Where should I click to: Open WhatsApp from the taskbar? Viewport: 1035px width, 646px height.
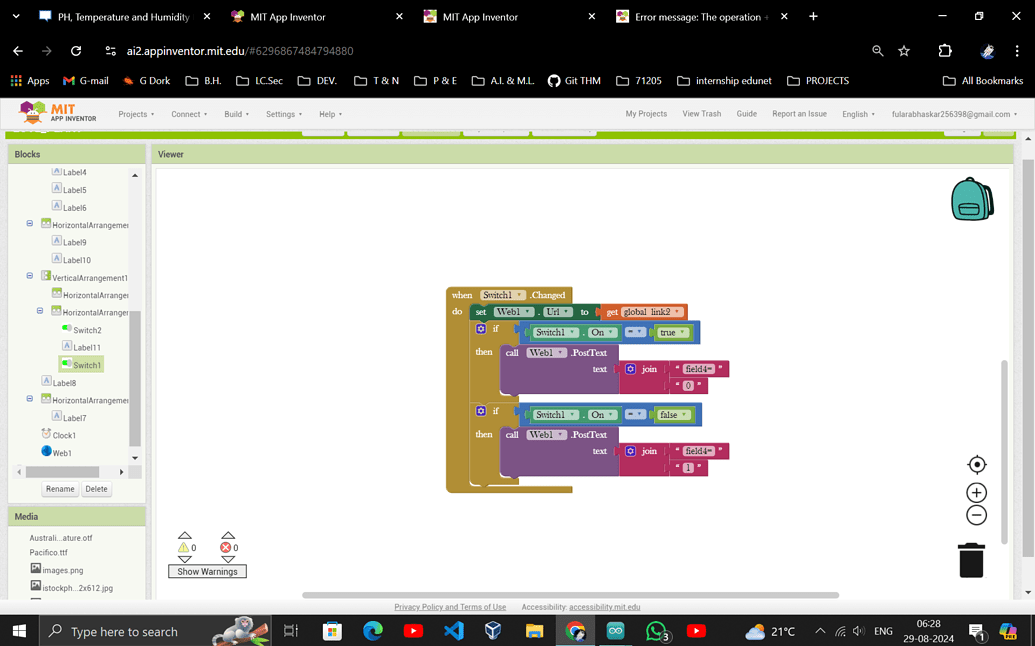pos(655,631)
